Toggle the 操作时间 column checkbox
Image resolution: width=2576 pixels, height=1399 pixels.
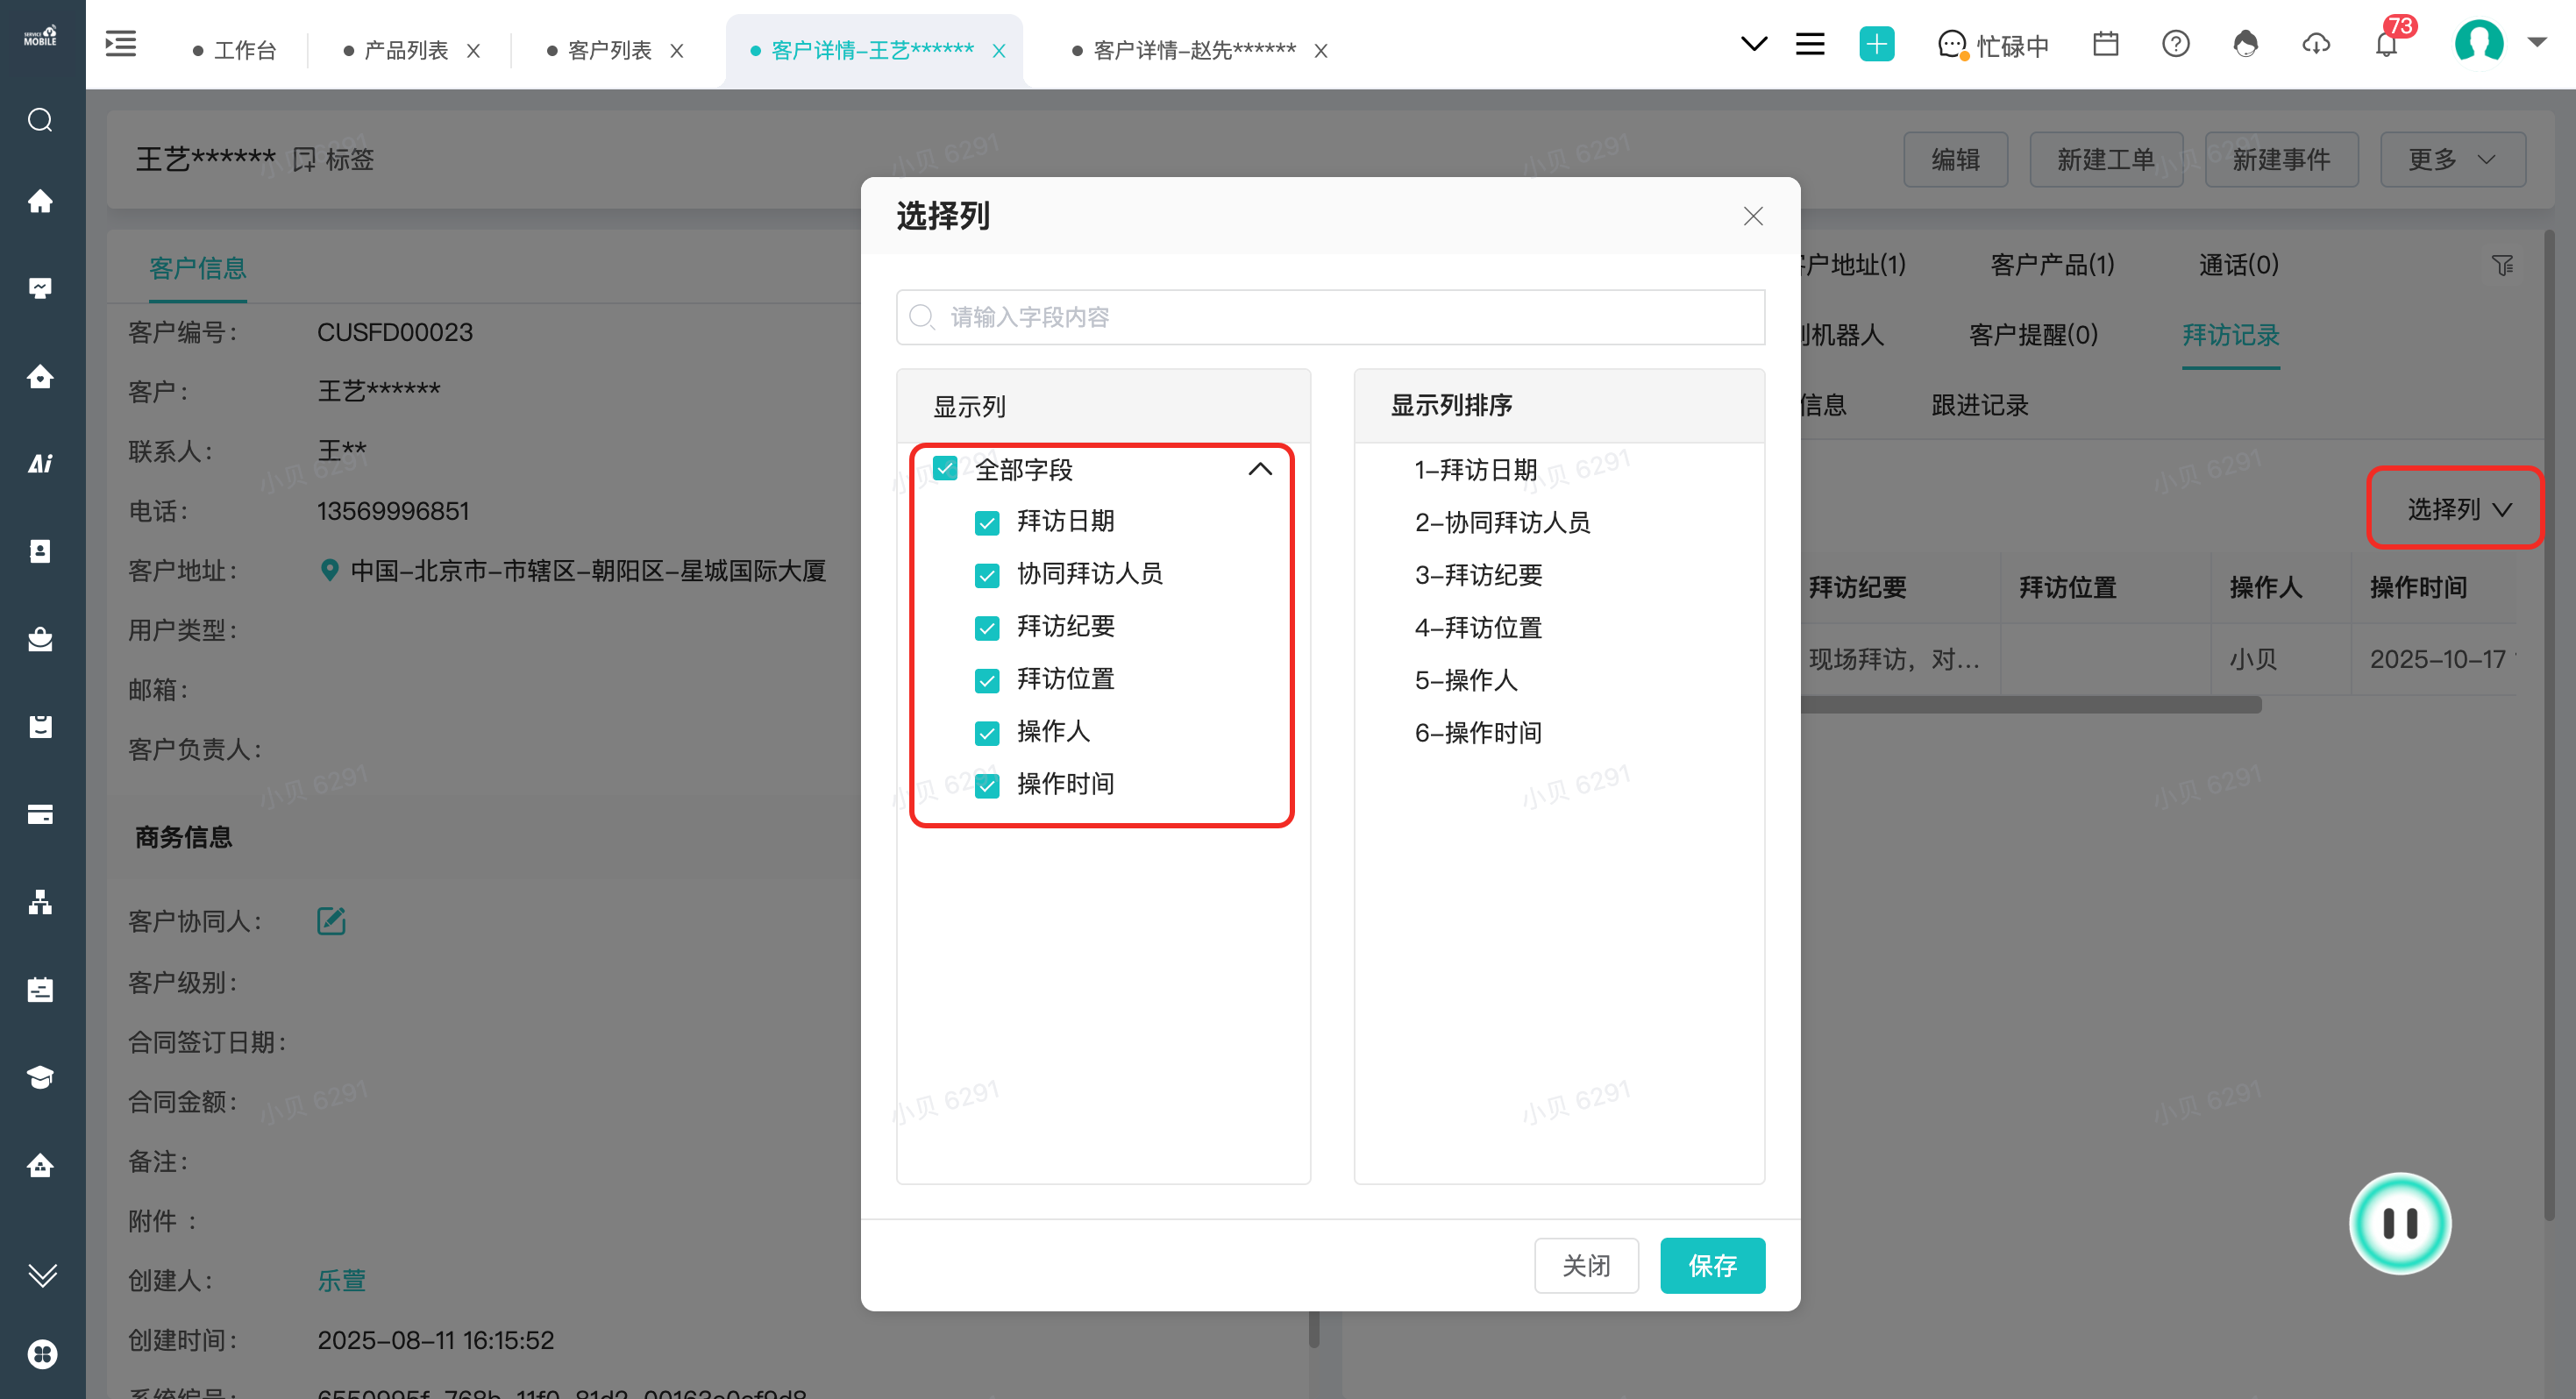987,785
